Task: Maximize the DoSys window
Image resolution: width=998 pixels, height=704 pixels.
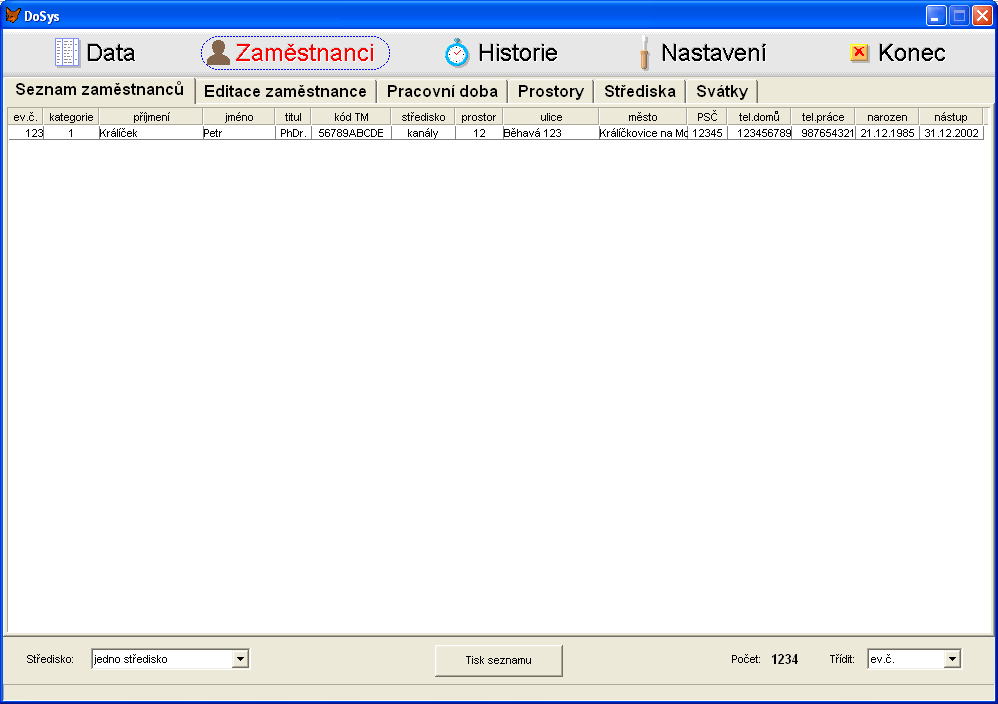Action: click(959, 15)
